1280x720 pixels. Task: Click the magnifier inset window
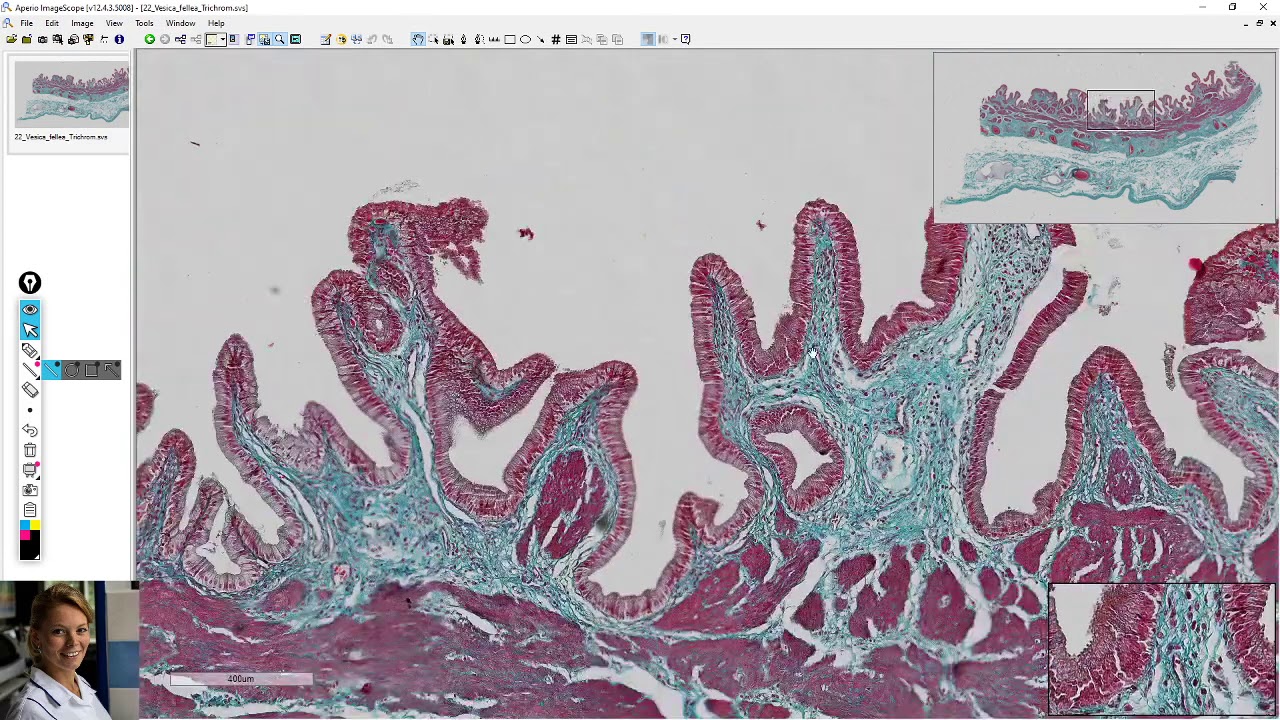[x=1162, y=649]
